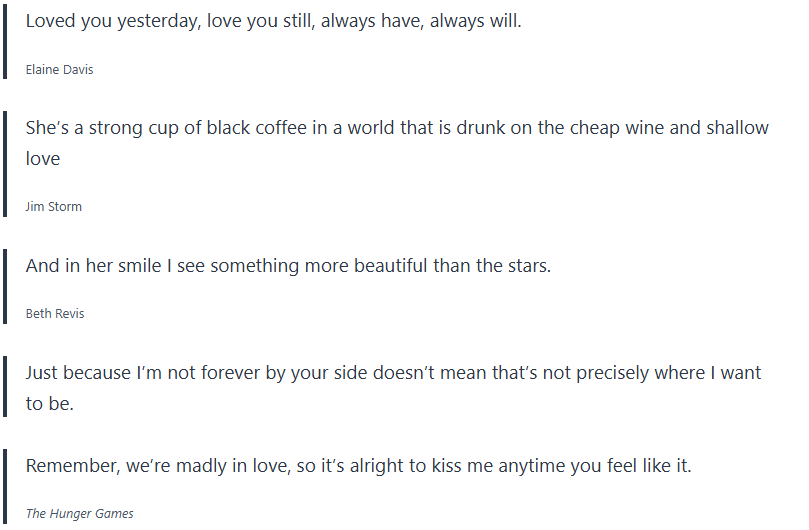Select the Jim Storm attribution text
The width and height of the screenshot is (809, 530).
[x=54, y=207]
